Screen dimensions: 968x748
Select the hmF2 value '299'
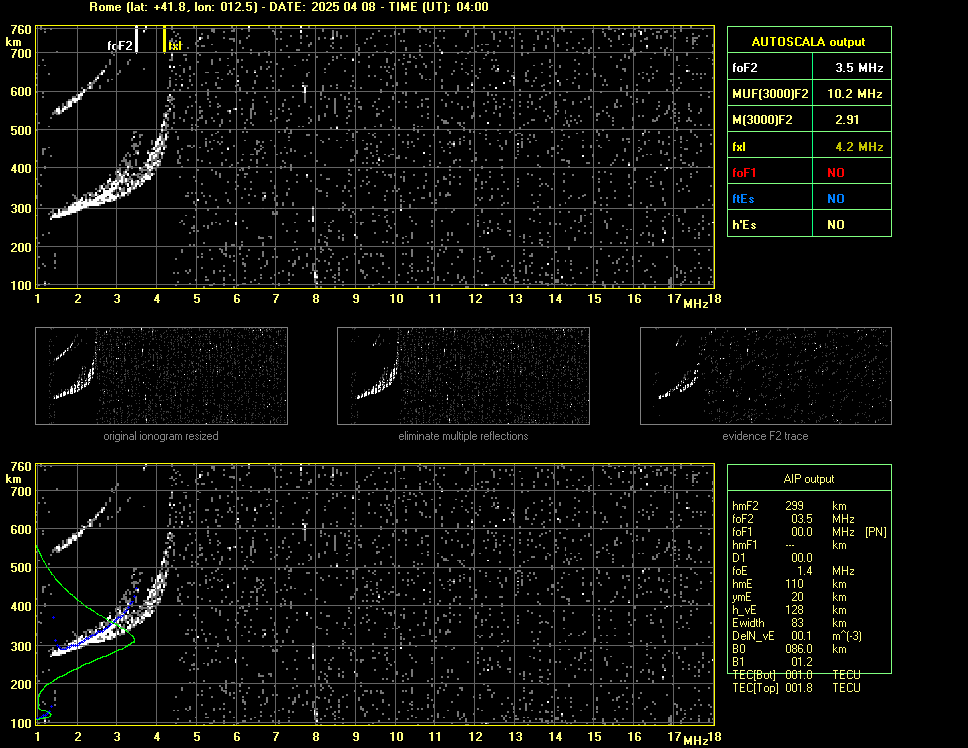point(795,505)
